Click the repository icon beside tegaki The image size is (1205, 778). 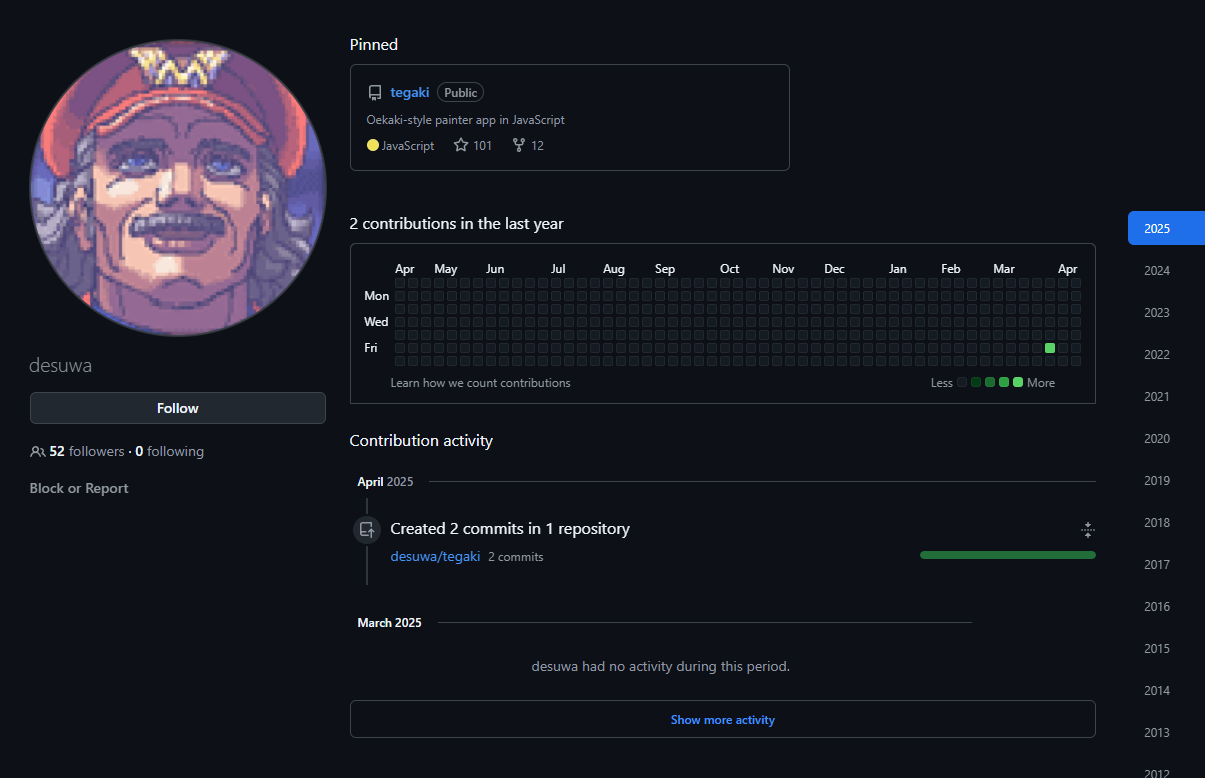pyautogui.click(x=375, y=93)
